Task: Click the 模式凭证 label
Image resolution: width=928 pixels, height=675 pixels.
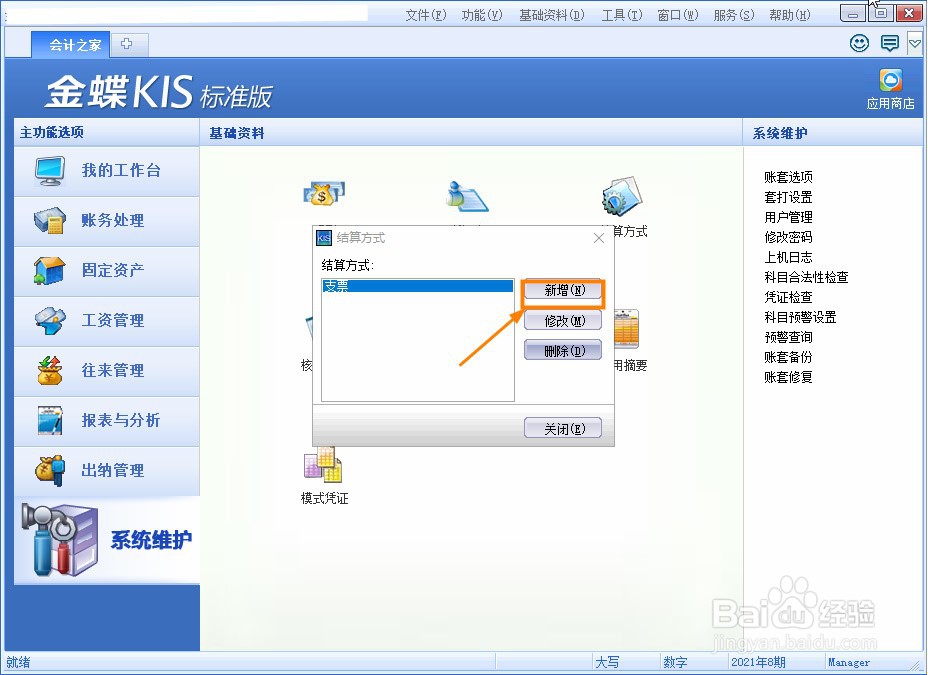Action: [x=324, y=498]
